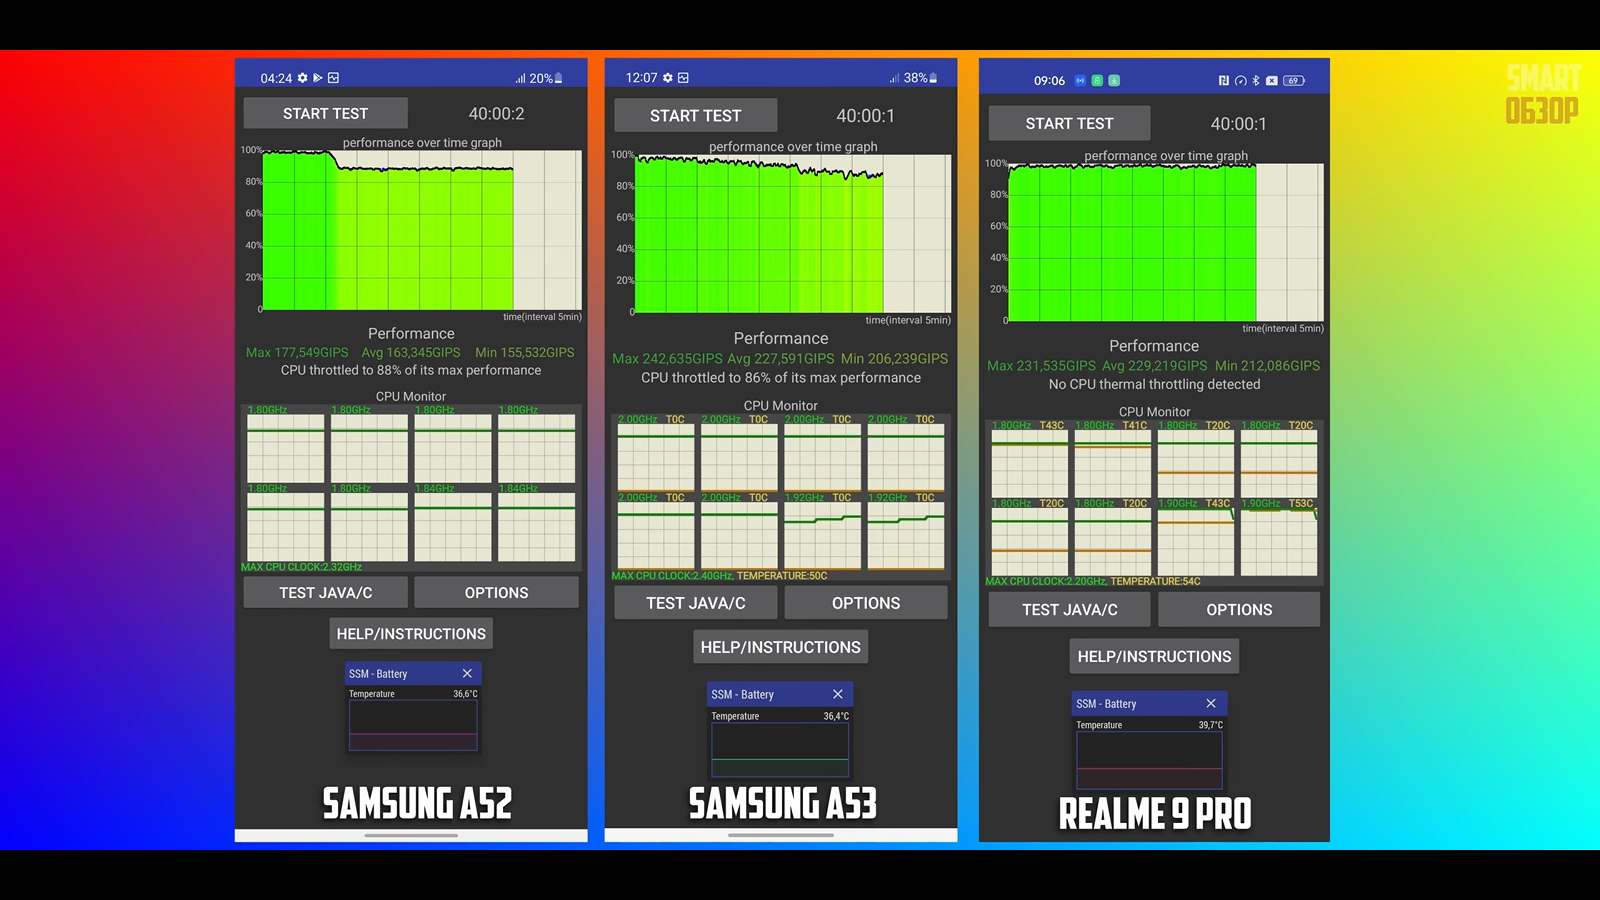
Task: Tap the speedometer icon in Realme status bar
Action: (x=1241, y=81)
